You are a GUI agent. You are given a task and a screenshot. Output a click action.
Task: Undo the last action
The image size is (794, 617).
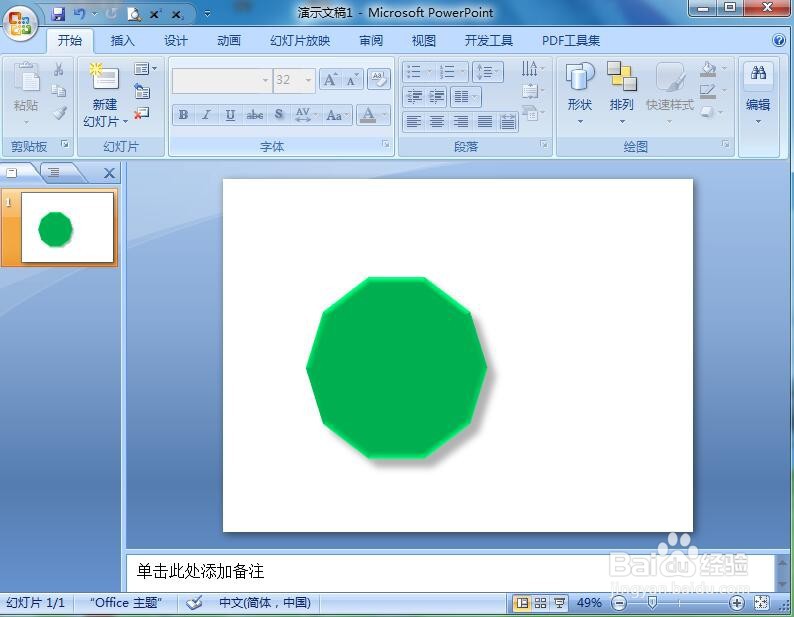tap(80, 14)
